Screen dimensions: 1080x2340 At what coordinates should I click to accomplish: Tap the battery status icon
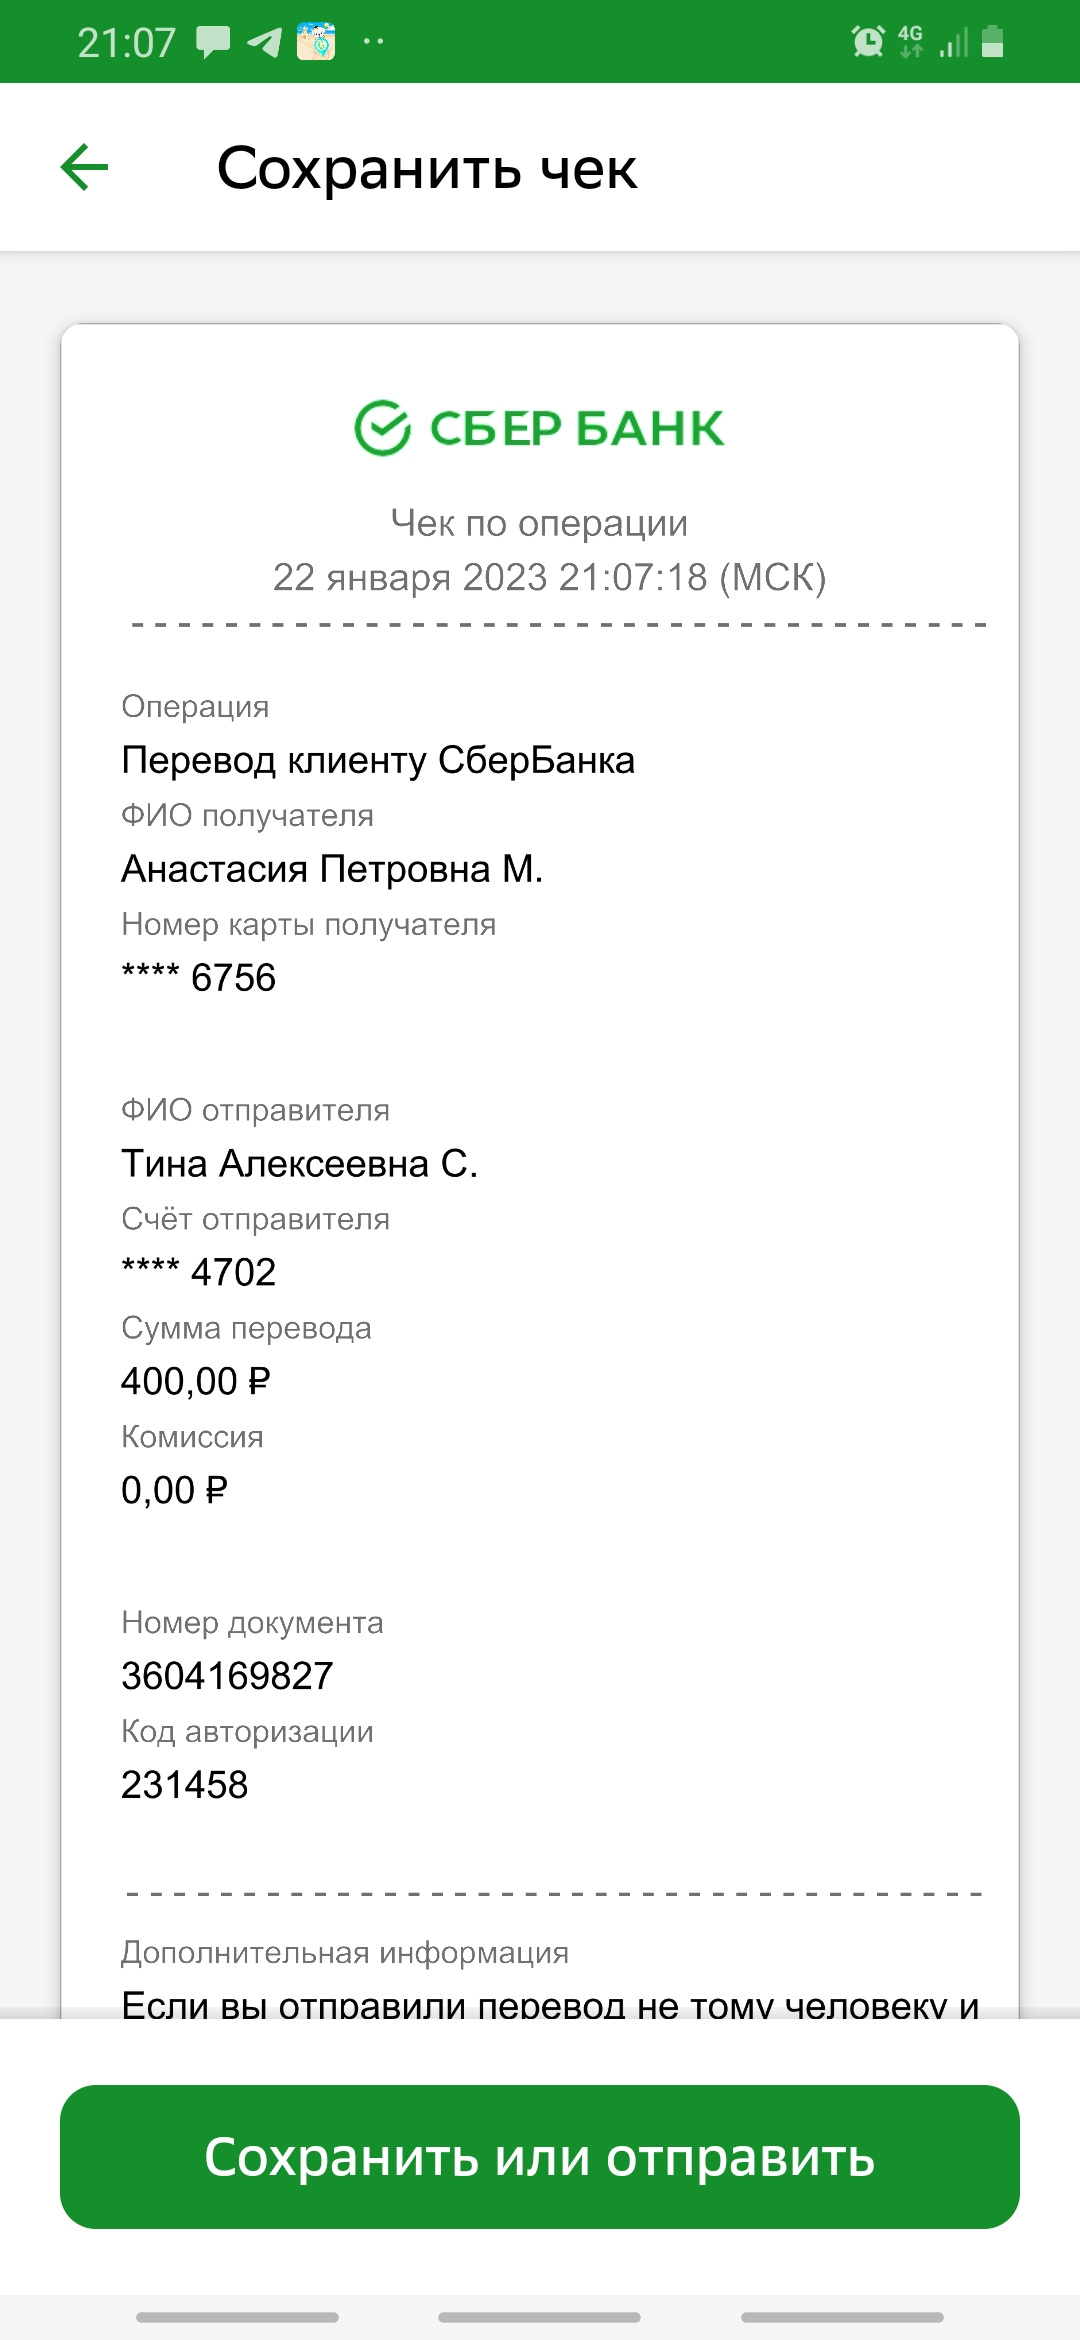coord(993,42)
